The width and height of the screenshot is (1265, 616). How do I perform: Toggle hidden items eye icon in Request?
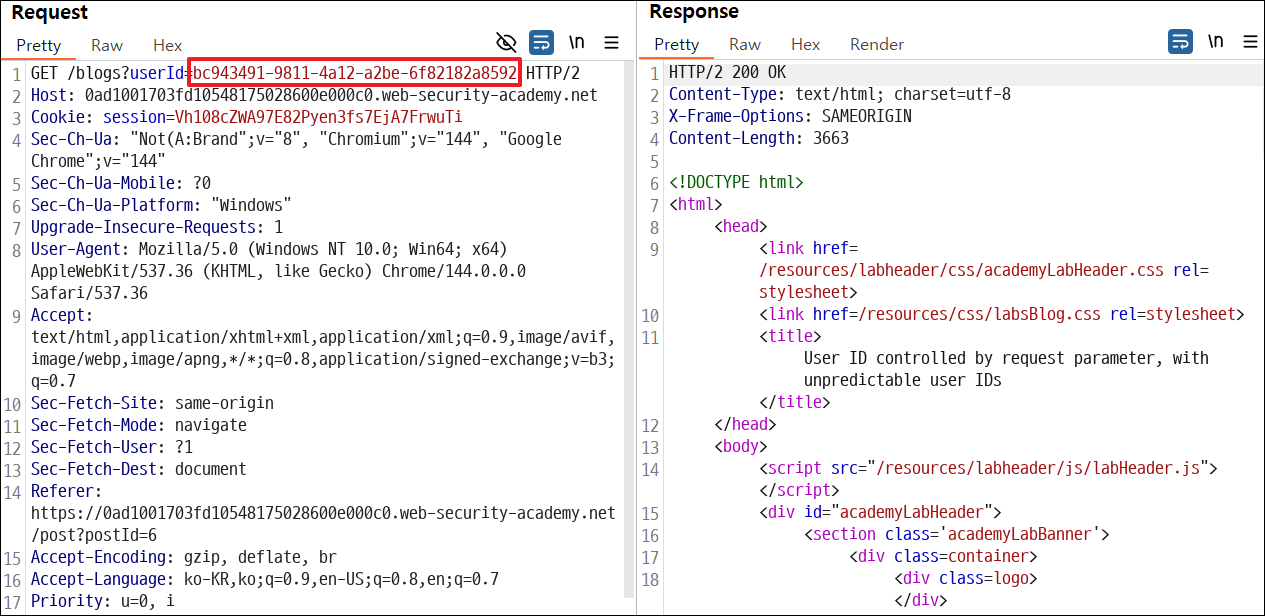tap(506, 42)
